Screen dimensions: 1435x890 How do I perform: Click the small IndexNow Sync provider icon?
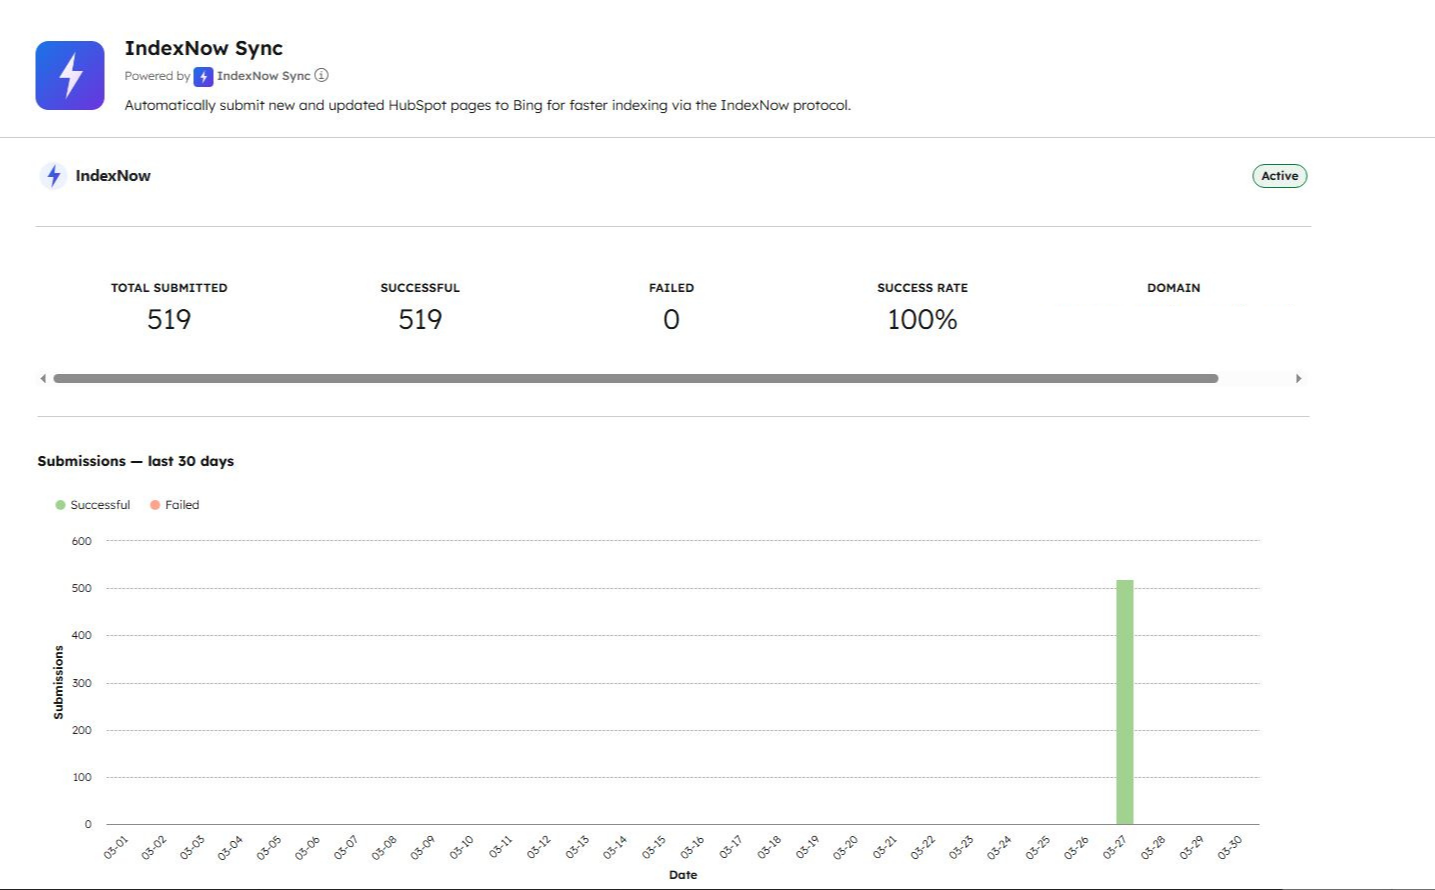coord(203,77)
